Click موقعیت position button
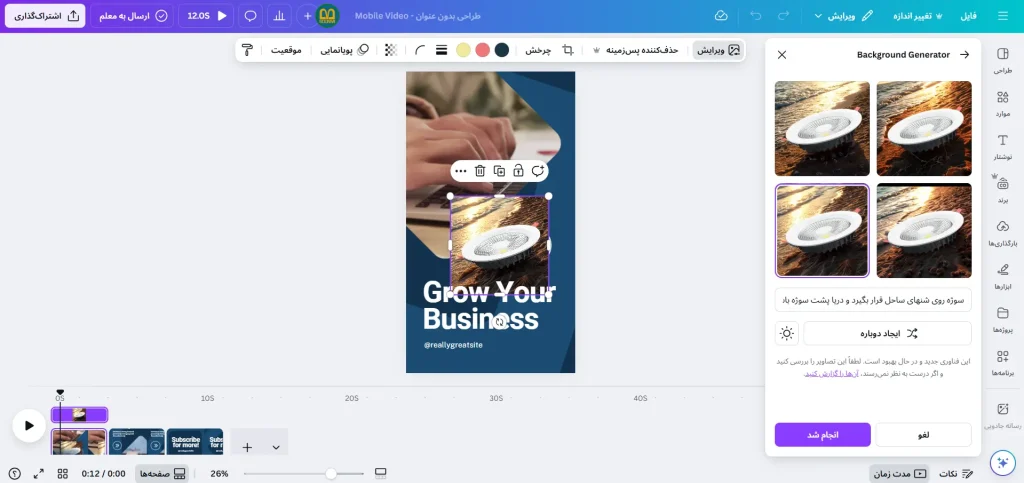Screen dimensions: 1024x483 point(286,50)
